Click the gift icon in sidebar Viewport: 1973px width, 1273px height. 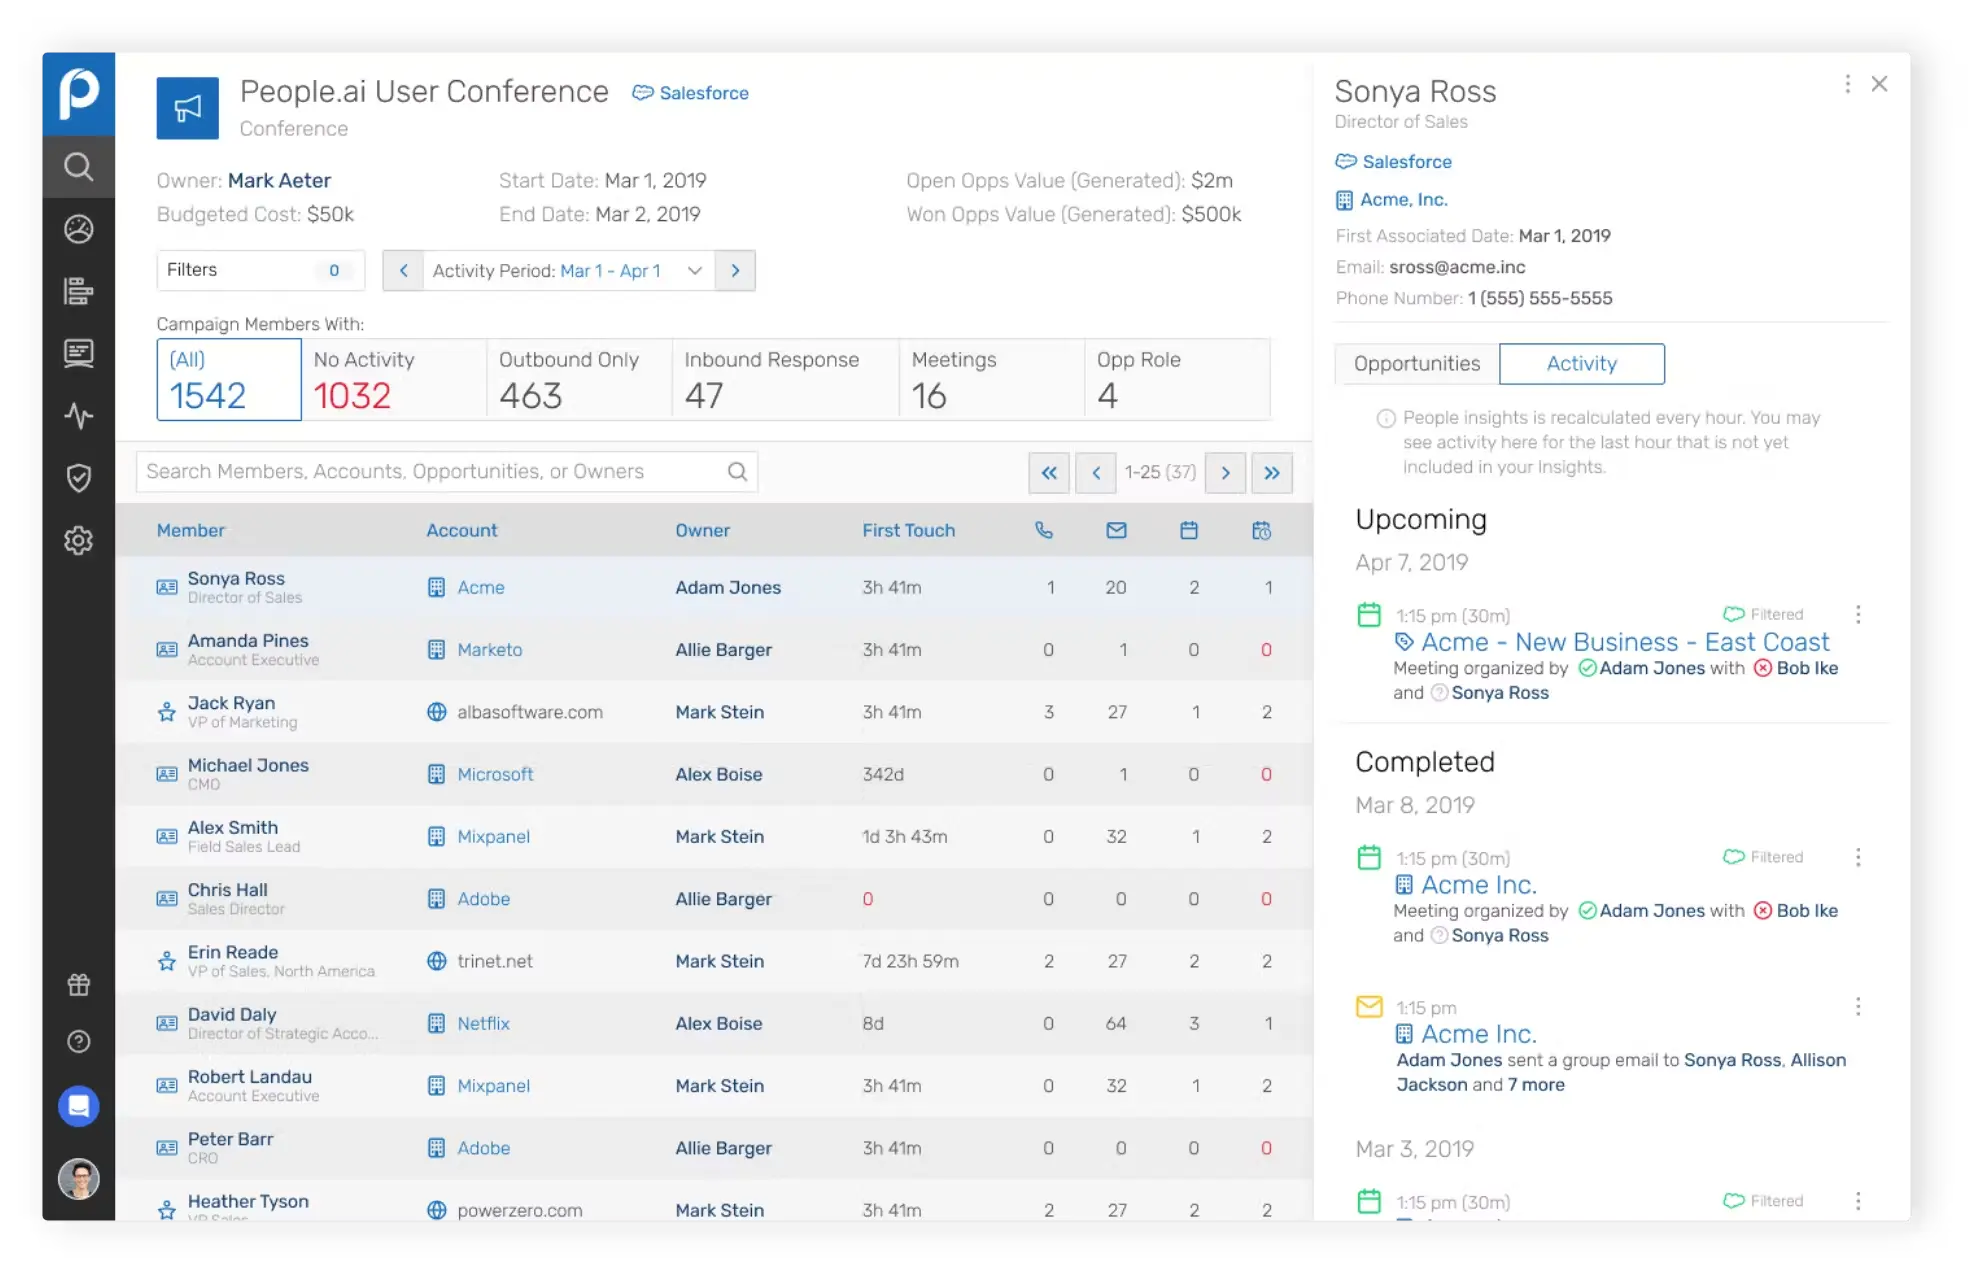(x=78, y=985)
